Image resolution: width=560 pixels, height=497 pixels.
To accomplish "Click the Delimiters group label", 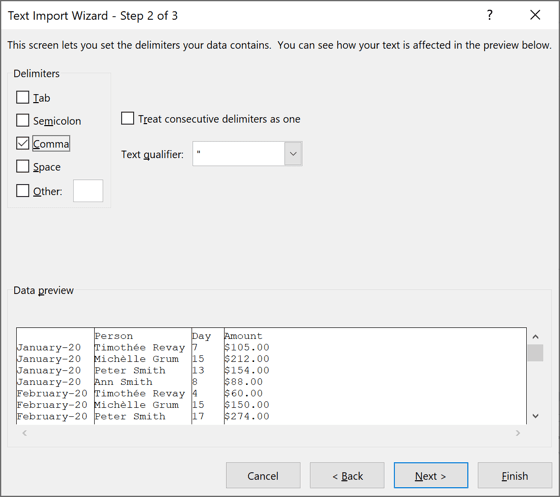I will (36, 73).
